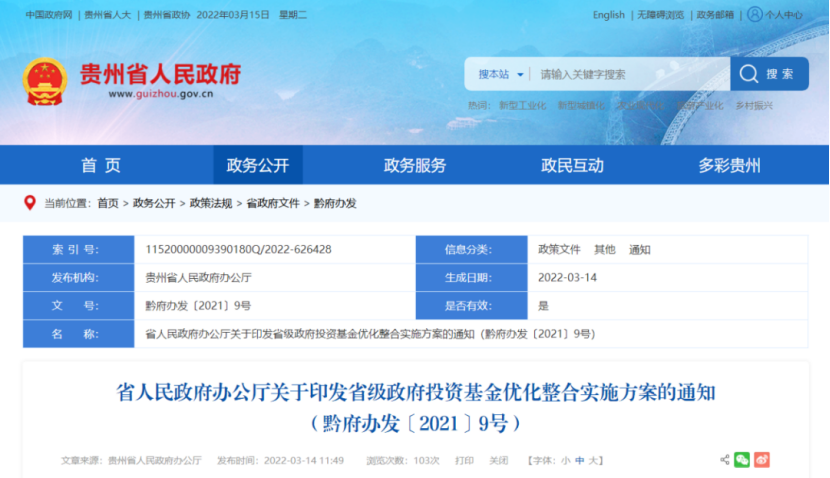
Task: Open 无障碍浏览 accessibility mode
Action: click(x=660, y=15)
